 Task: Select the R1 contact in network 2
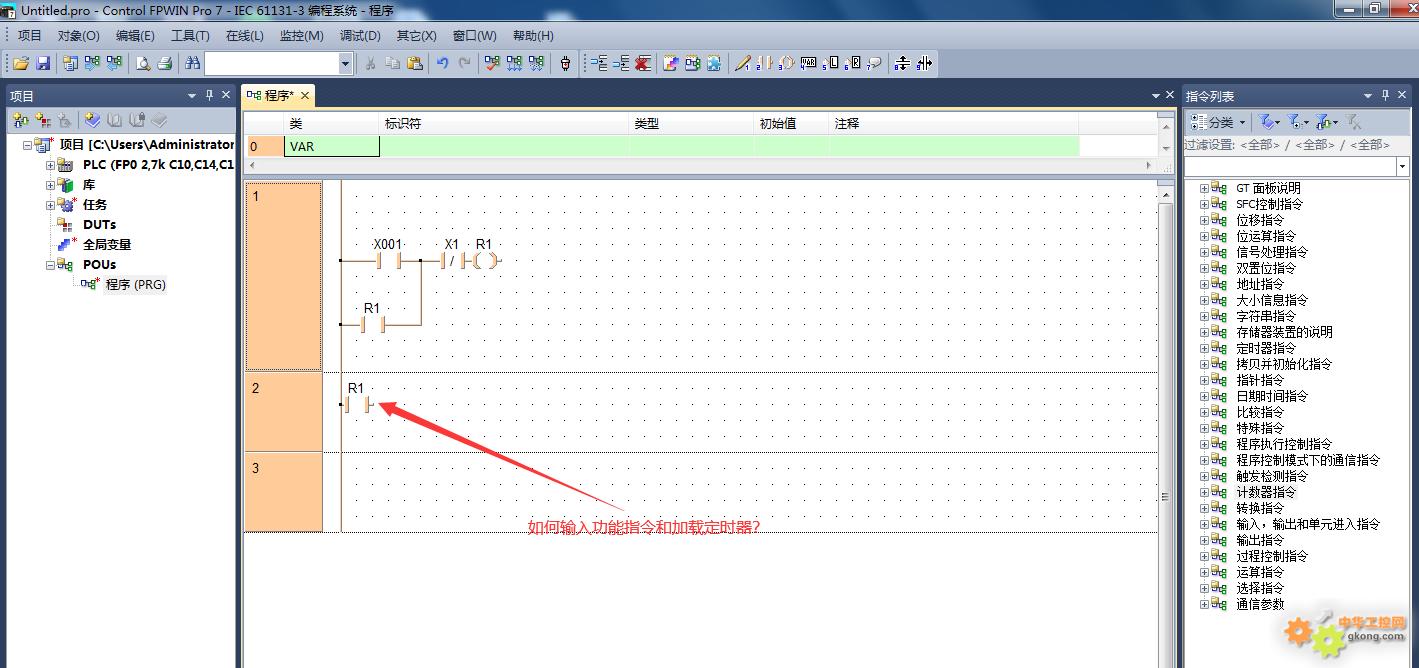tap(357, 404)
